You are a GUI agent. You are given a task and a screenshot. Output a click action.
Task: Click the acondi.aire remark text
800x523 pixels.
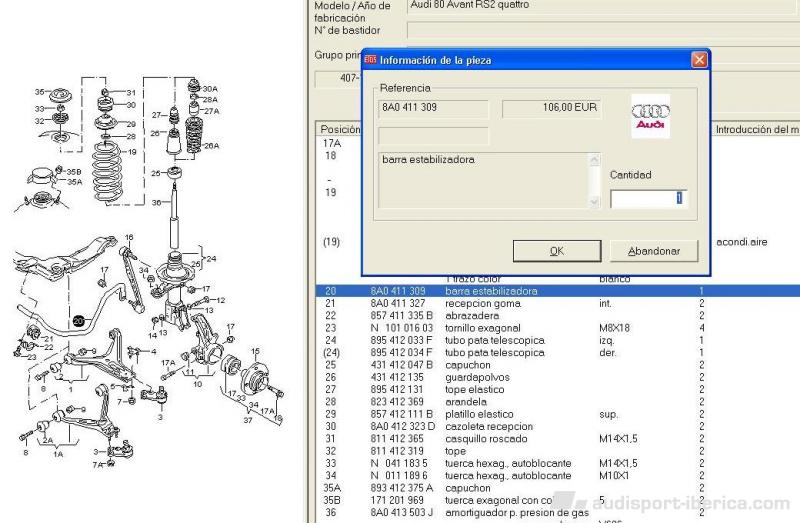point(741,242)
